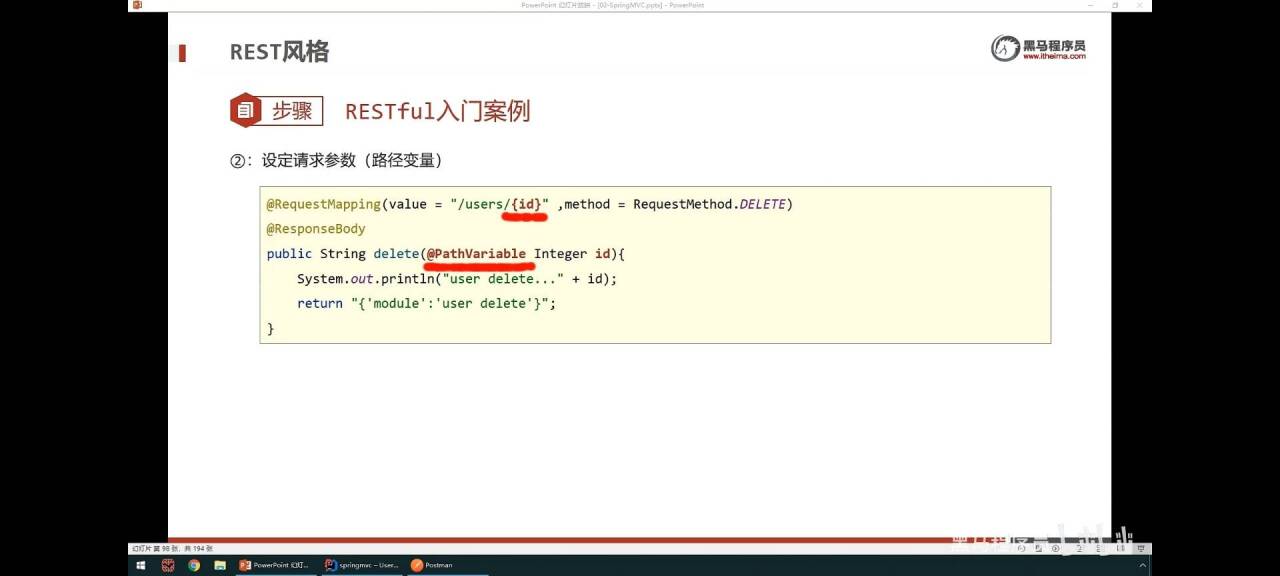Restore down the PowerPoint window
This screenshot has width=1280, height=576.
[1115, 5]
